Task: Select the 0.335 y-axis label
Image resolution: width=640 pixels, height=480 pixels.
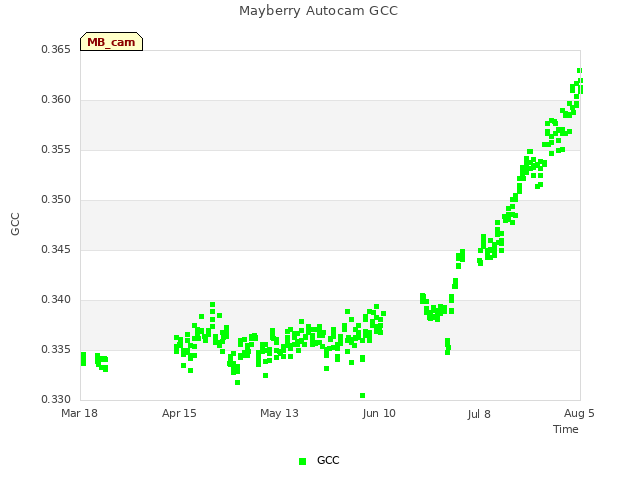Action: (56, 349)
